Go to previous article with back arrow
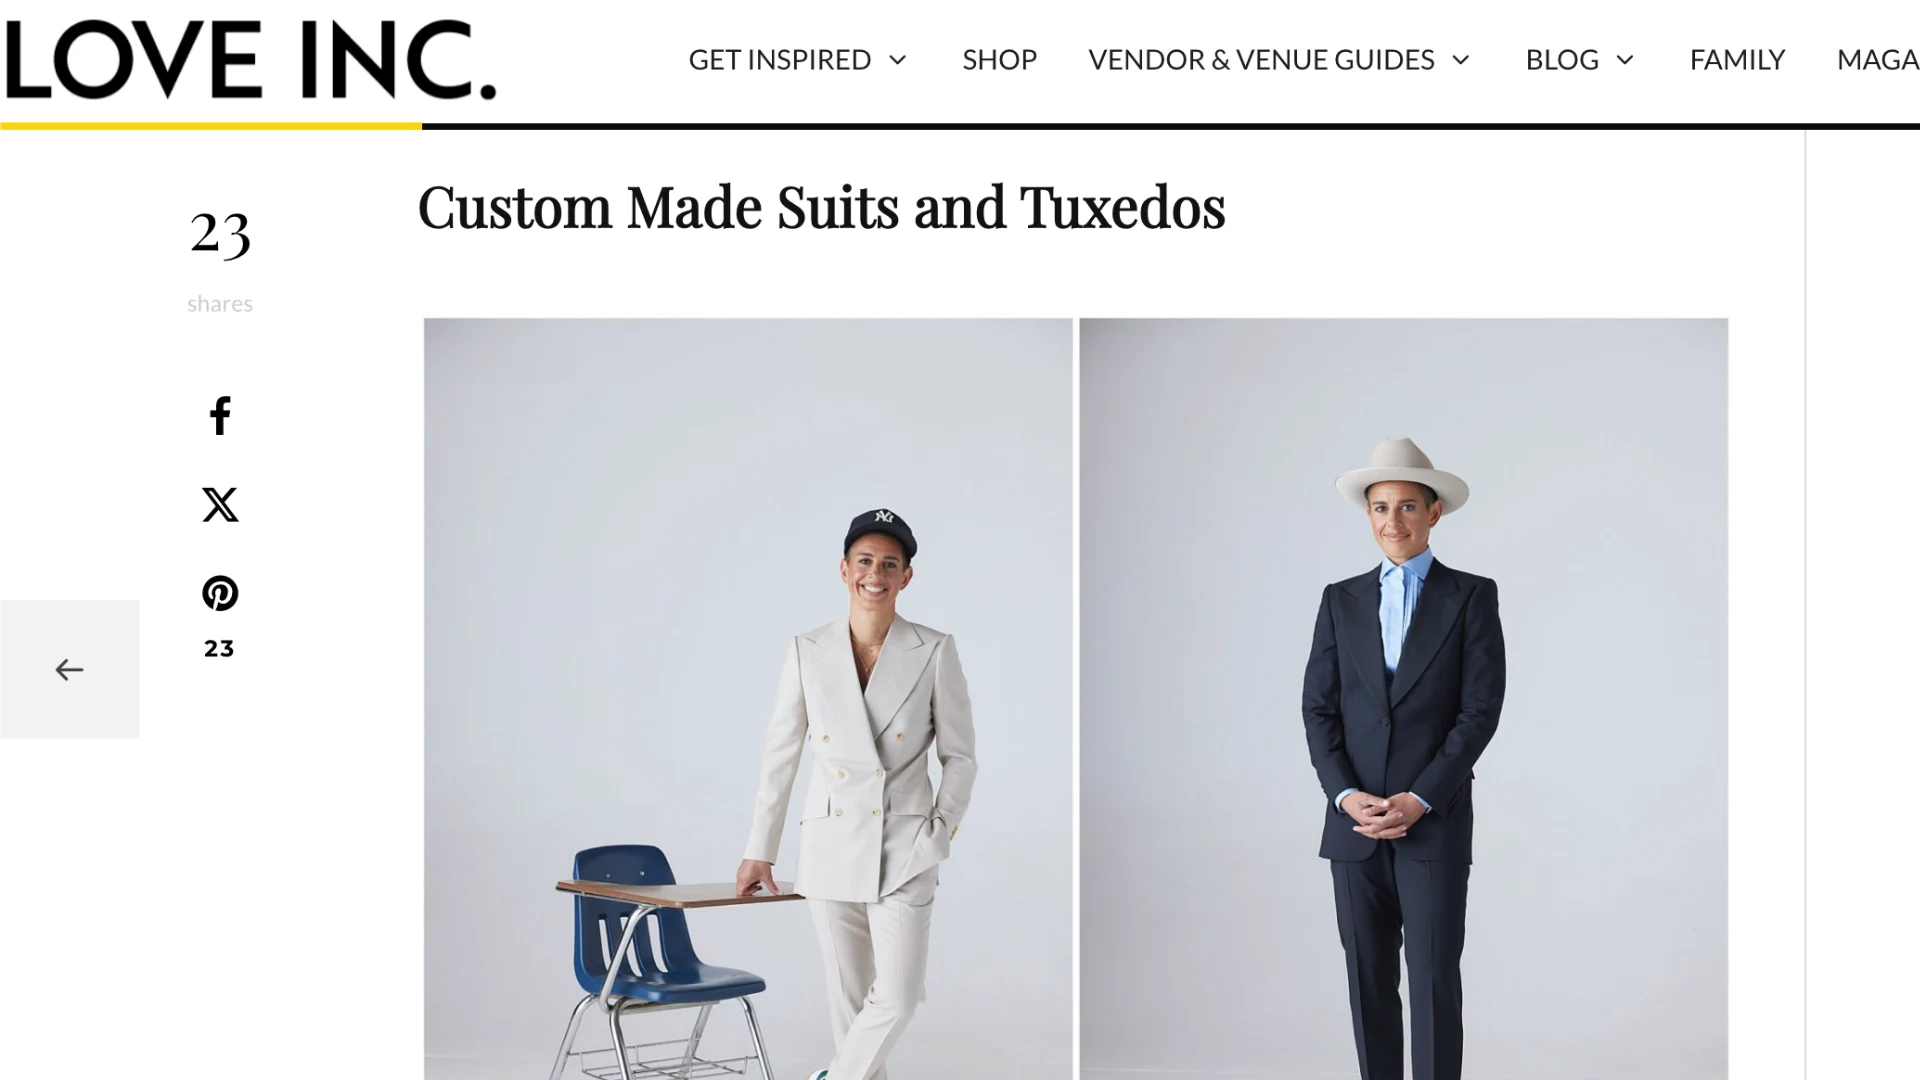 pos(69,669)
